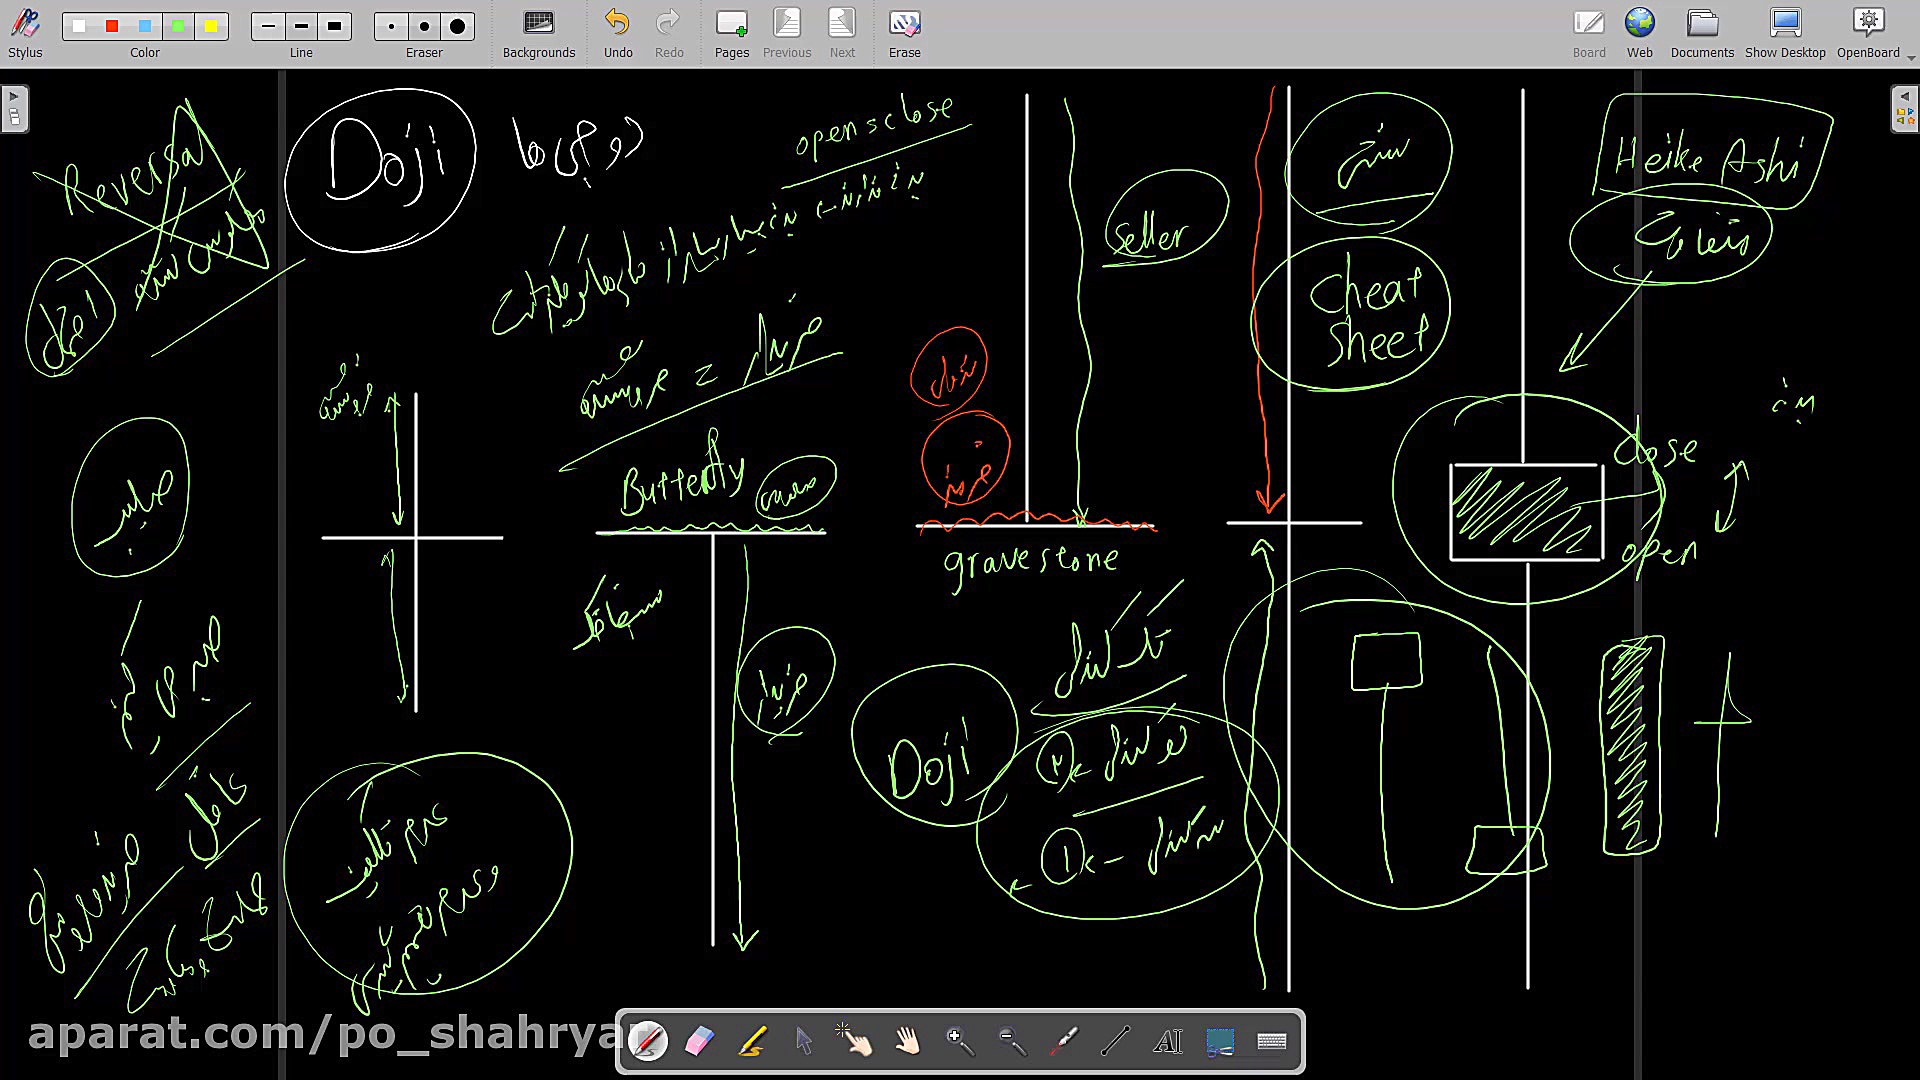This screenshot has height=1080, width=1920.
Task: Set thinnest line width option
Action: coord(268,26)
